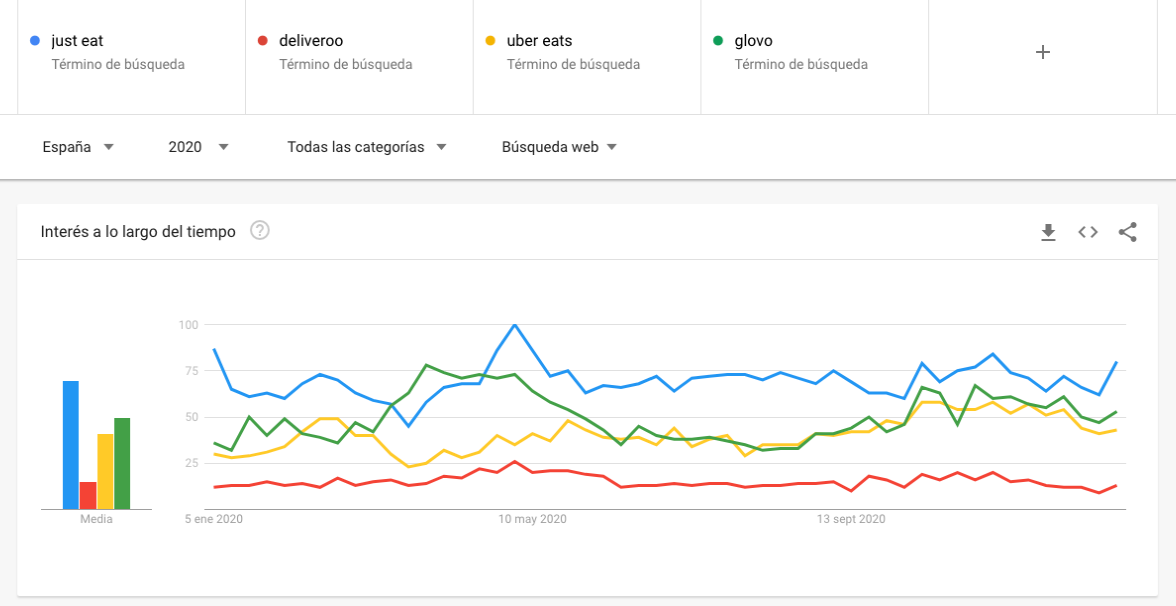Image resolution: width=1176 pixels, height=606 pixels.
Task: Open help for Interés a lo largo del tiempo
Action: pyautogui.click(x=260, y=231)
